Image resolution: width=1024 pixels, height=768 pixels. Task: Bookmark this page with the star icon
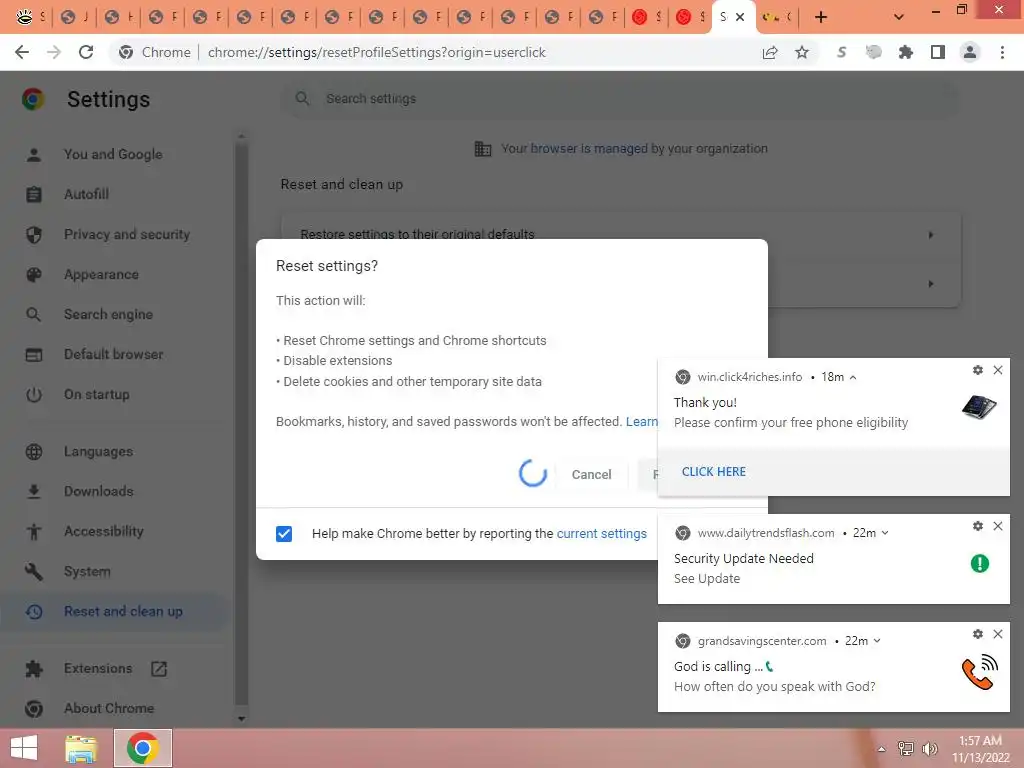click(x=802, y=52)
